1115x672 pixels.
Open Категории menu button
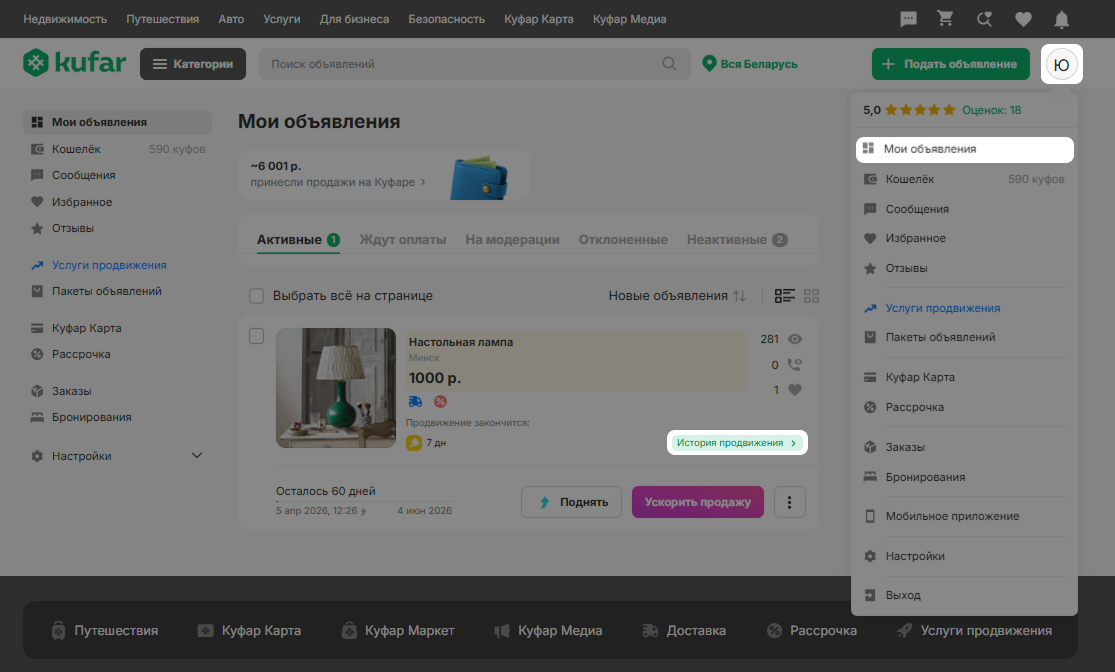click(x=193, y=64)
